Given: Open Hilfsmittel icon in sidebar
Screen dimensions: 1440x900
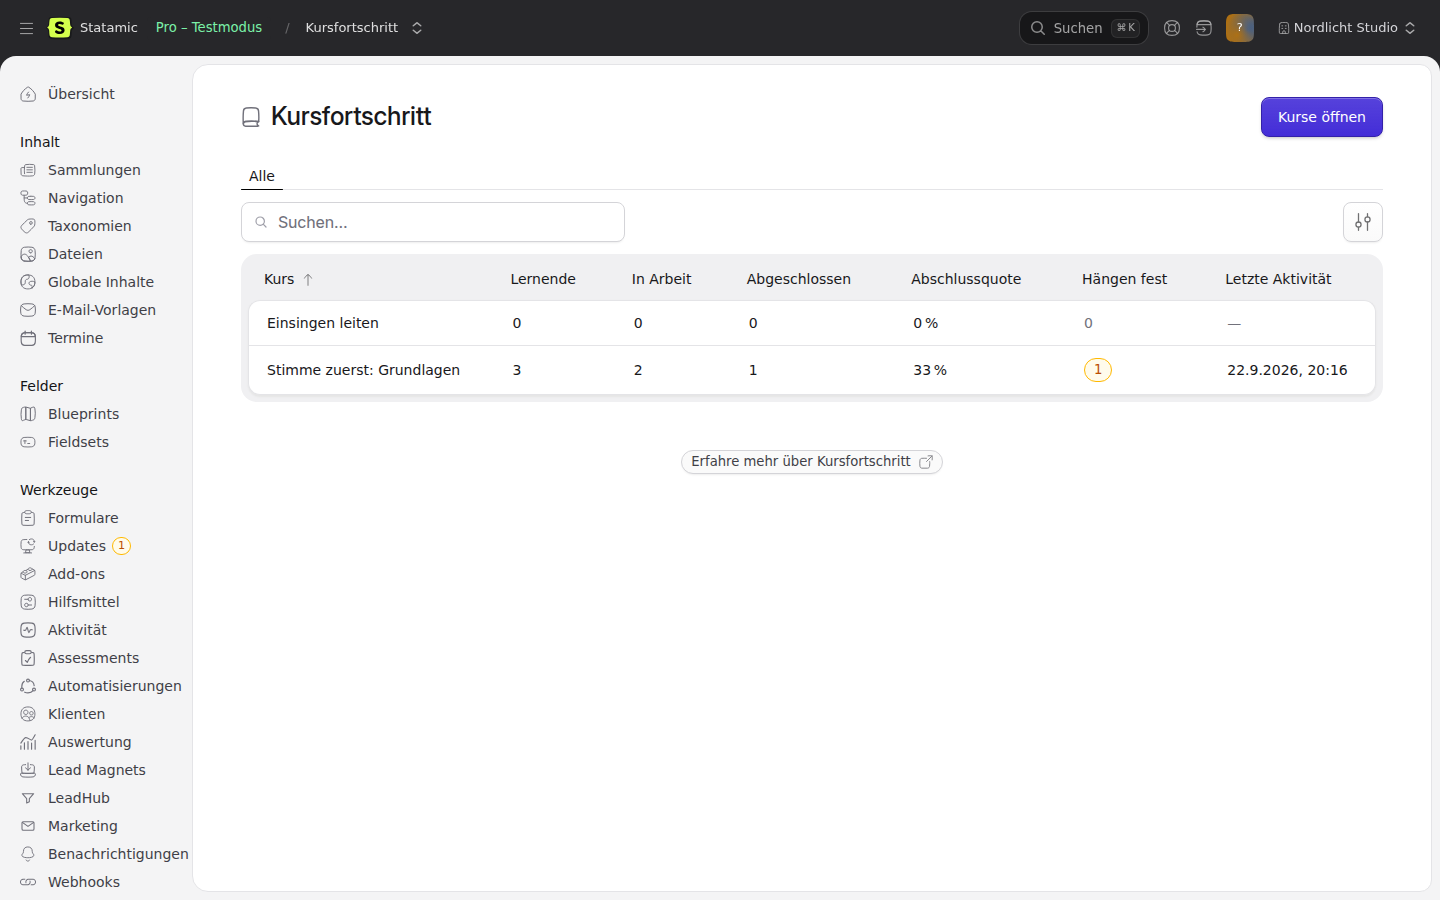Looking at the screenshot, I should [28, 602].
